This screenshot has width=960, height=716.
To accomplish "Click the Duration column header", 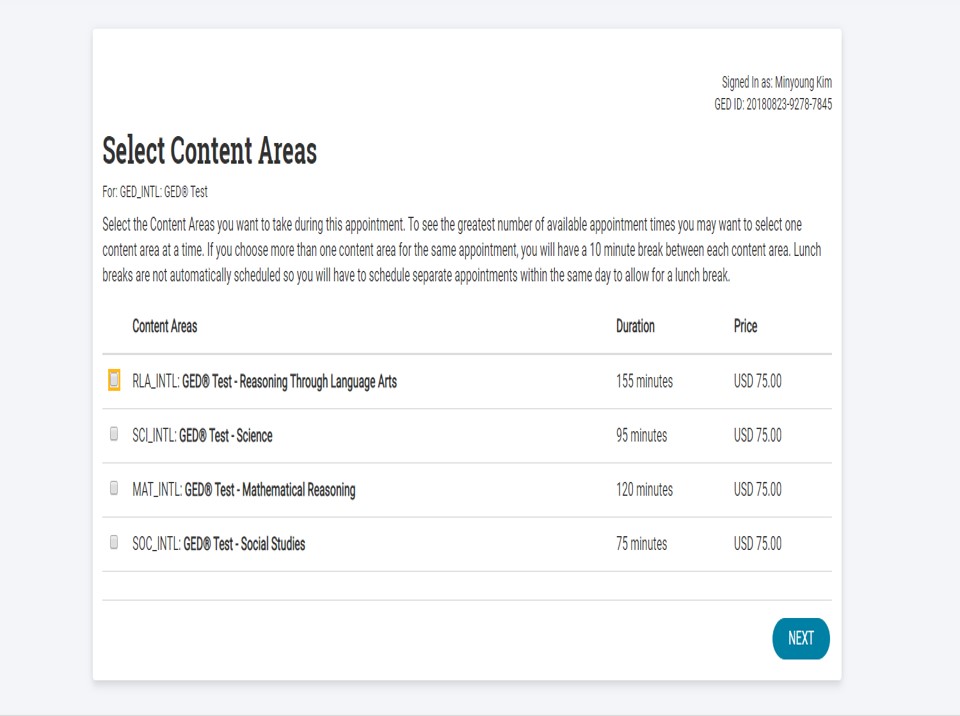I will pyautogui.click(x=635, y=326).
